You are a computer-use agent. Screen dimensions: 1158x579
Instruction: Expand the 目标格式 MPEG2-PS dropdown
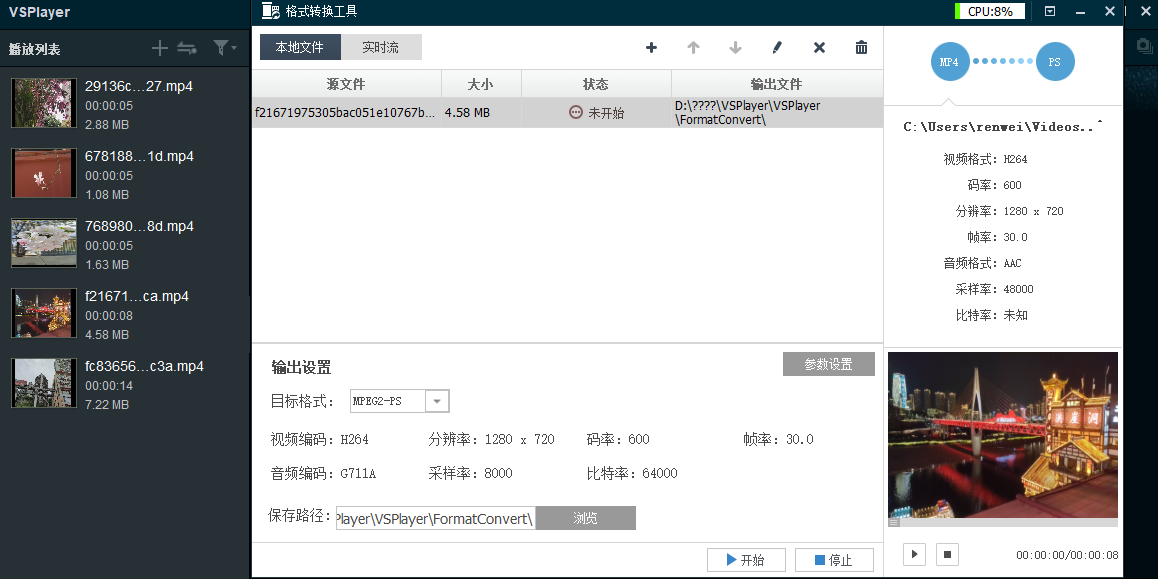coord(437,402)
